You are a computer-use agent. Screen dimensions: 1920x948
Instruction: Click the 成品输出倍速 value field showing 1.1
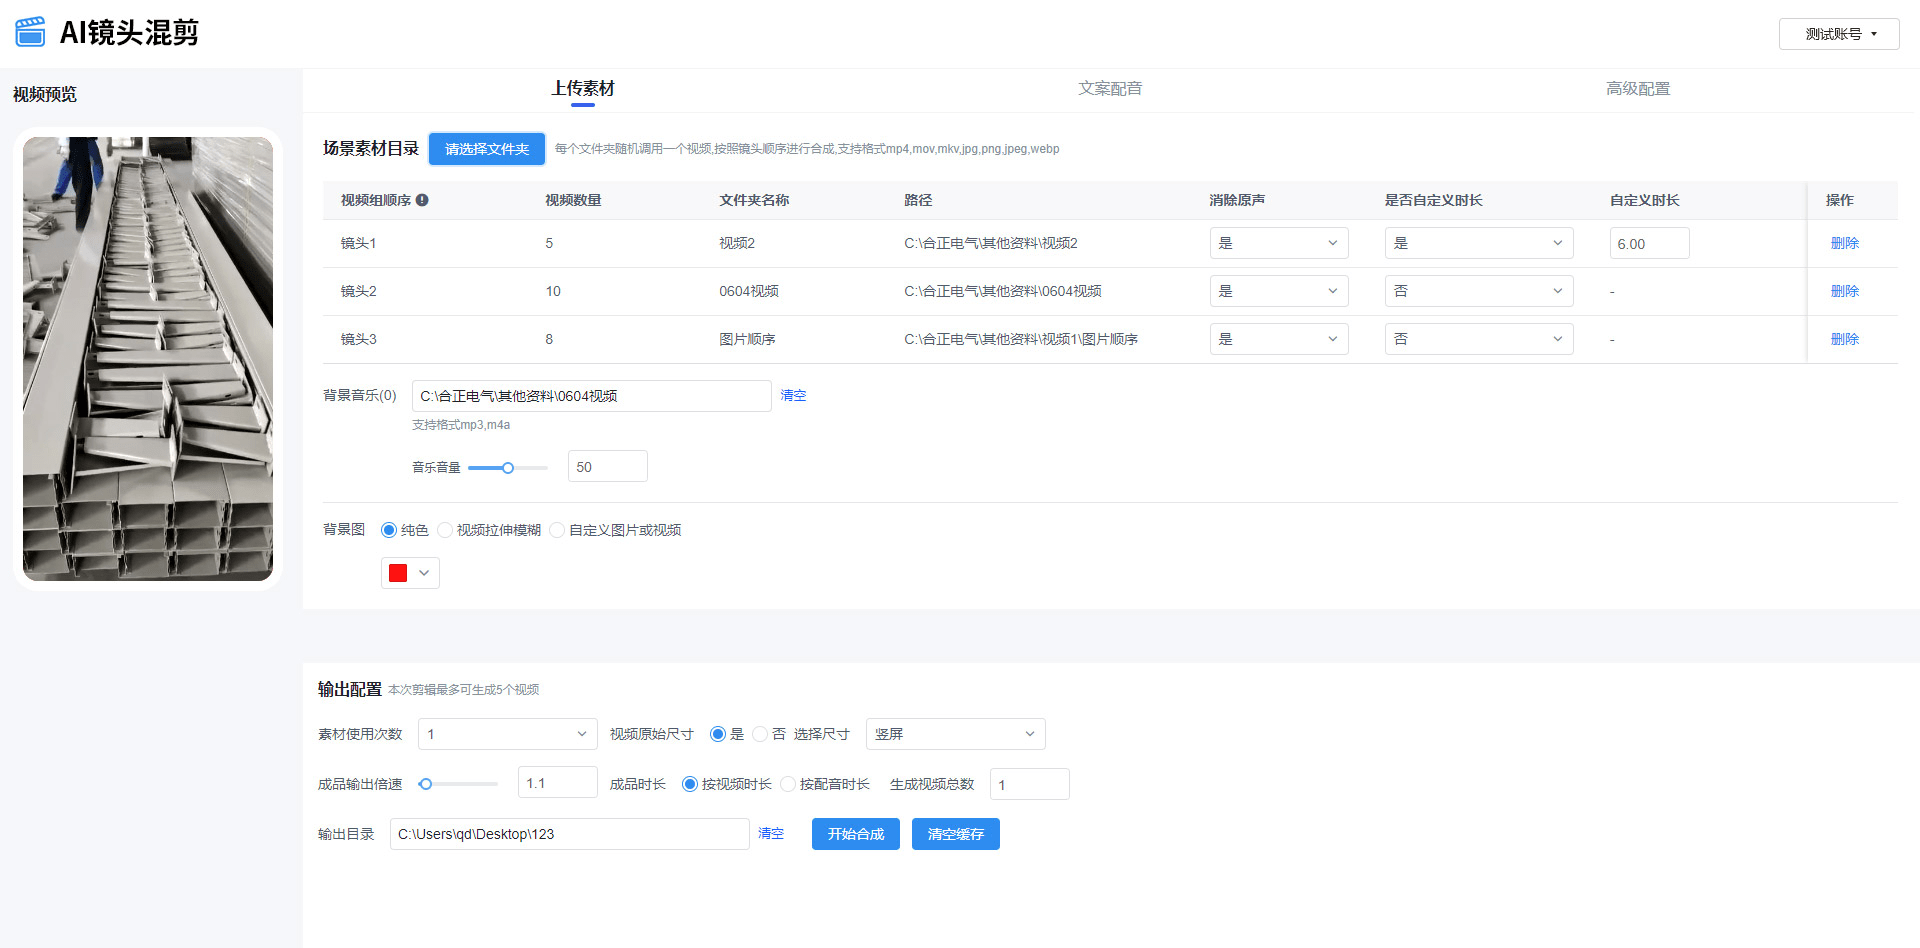tap(558, 783)
